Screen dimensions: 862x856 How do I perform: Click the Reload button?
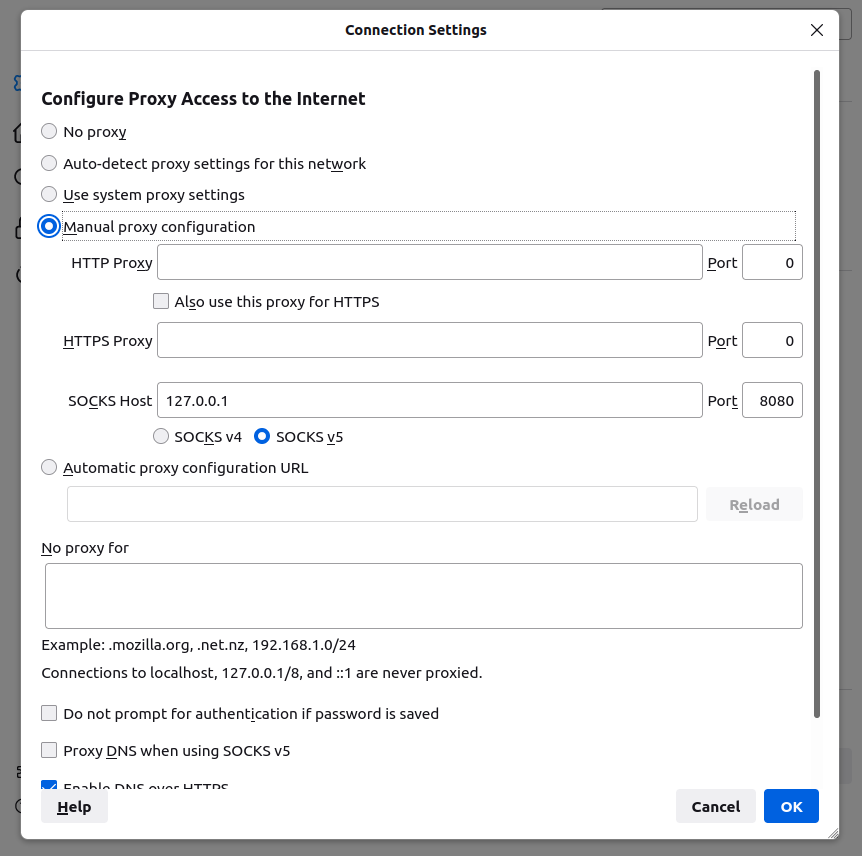pyautogui.click(x=754, y=505)
